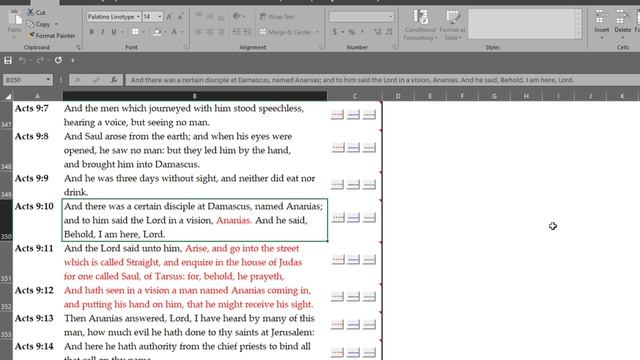Click Cancel X beside formula bar
Image resolution: width=640 pixels, height=360 pixels.
[x=78, y=80]
